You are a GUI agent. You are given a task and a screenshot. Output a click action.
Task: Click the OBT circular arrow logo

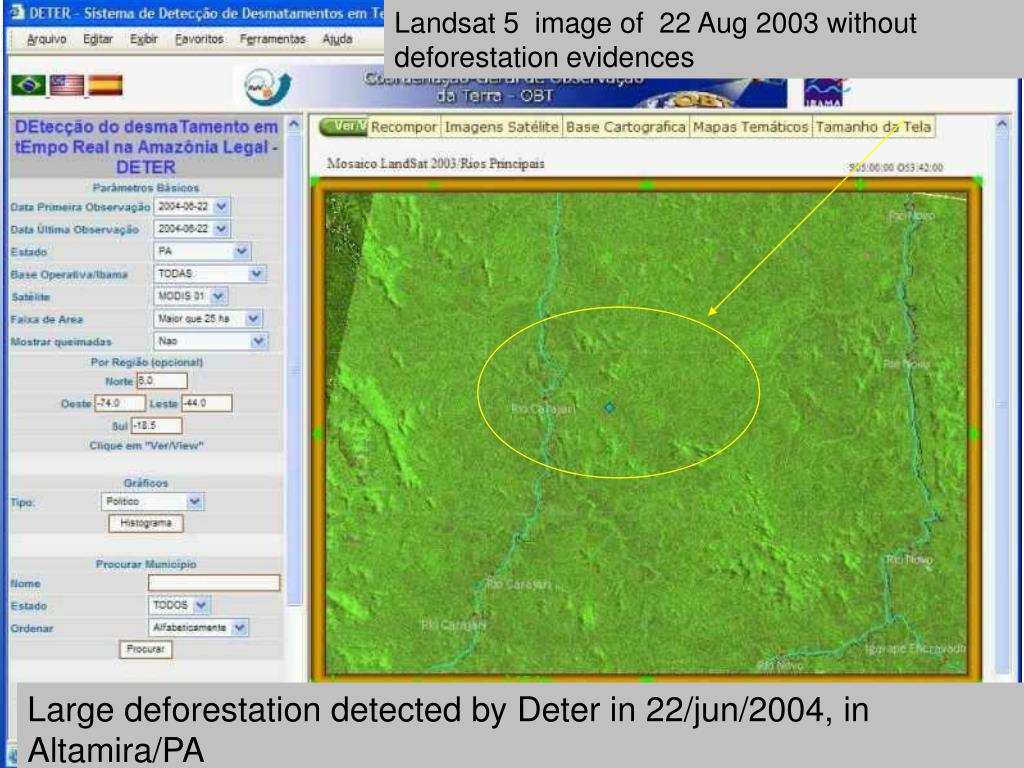(x=267, y=88)
